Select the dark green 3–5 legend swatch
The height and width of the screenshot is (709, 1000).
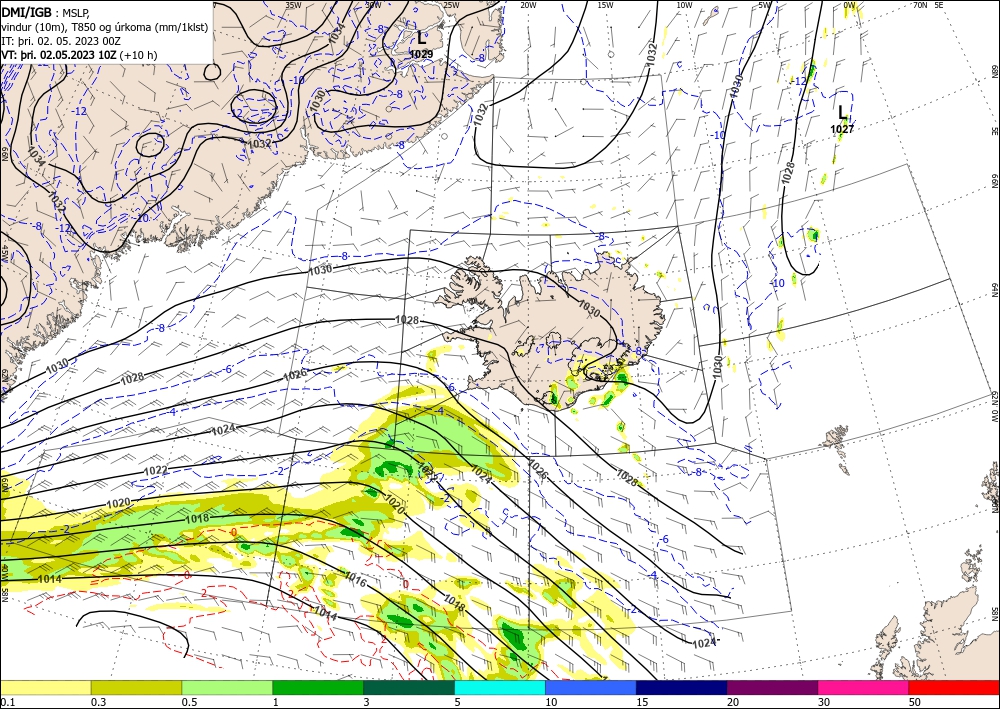coord(409,687)
